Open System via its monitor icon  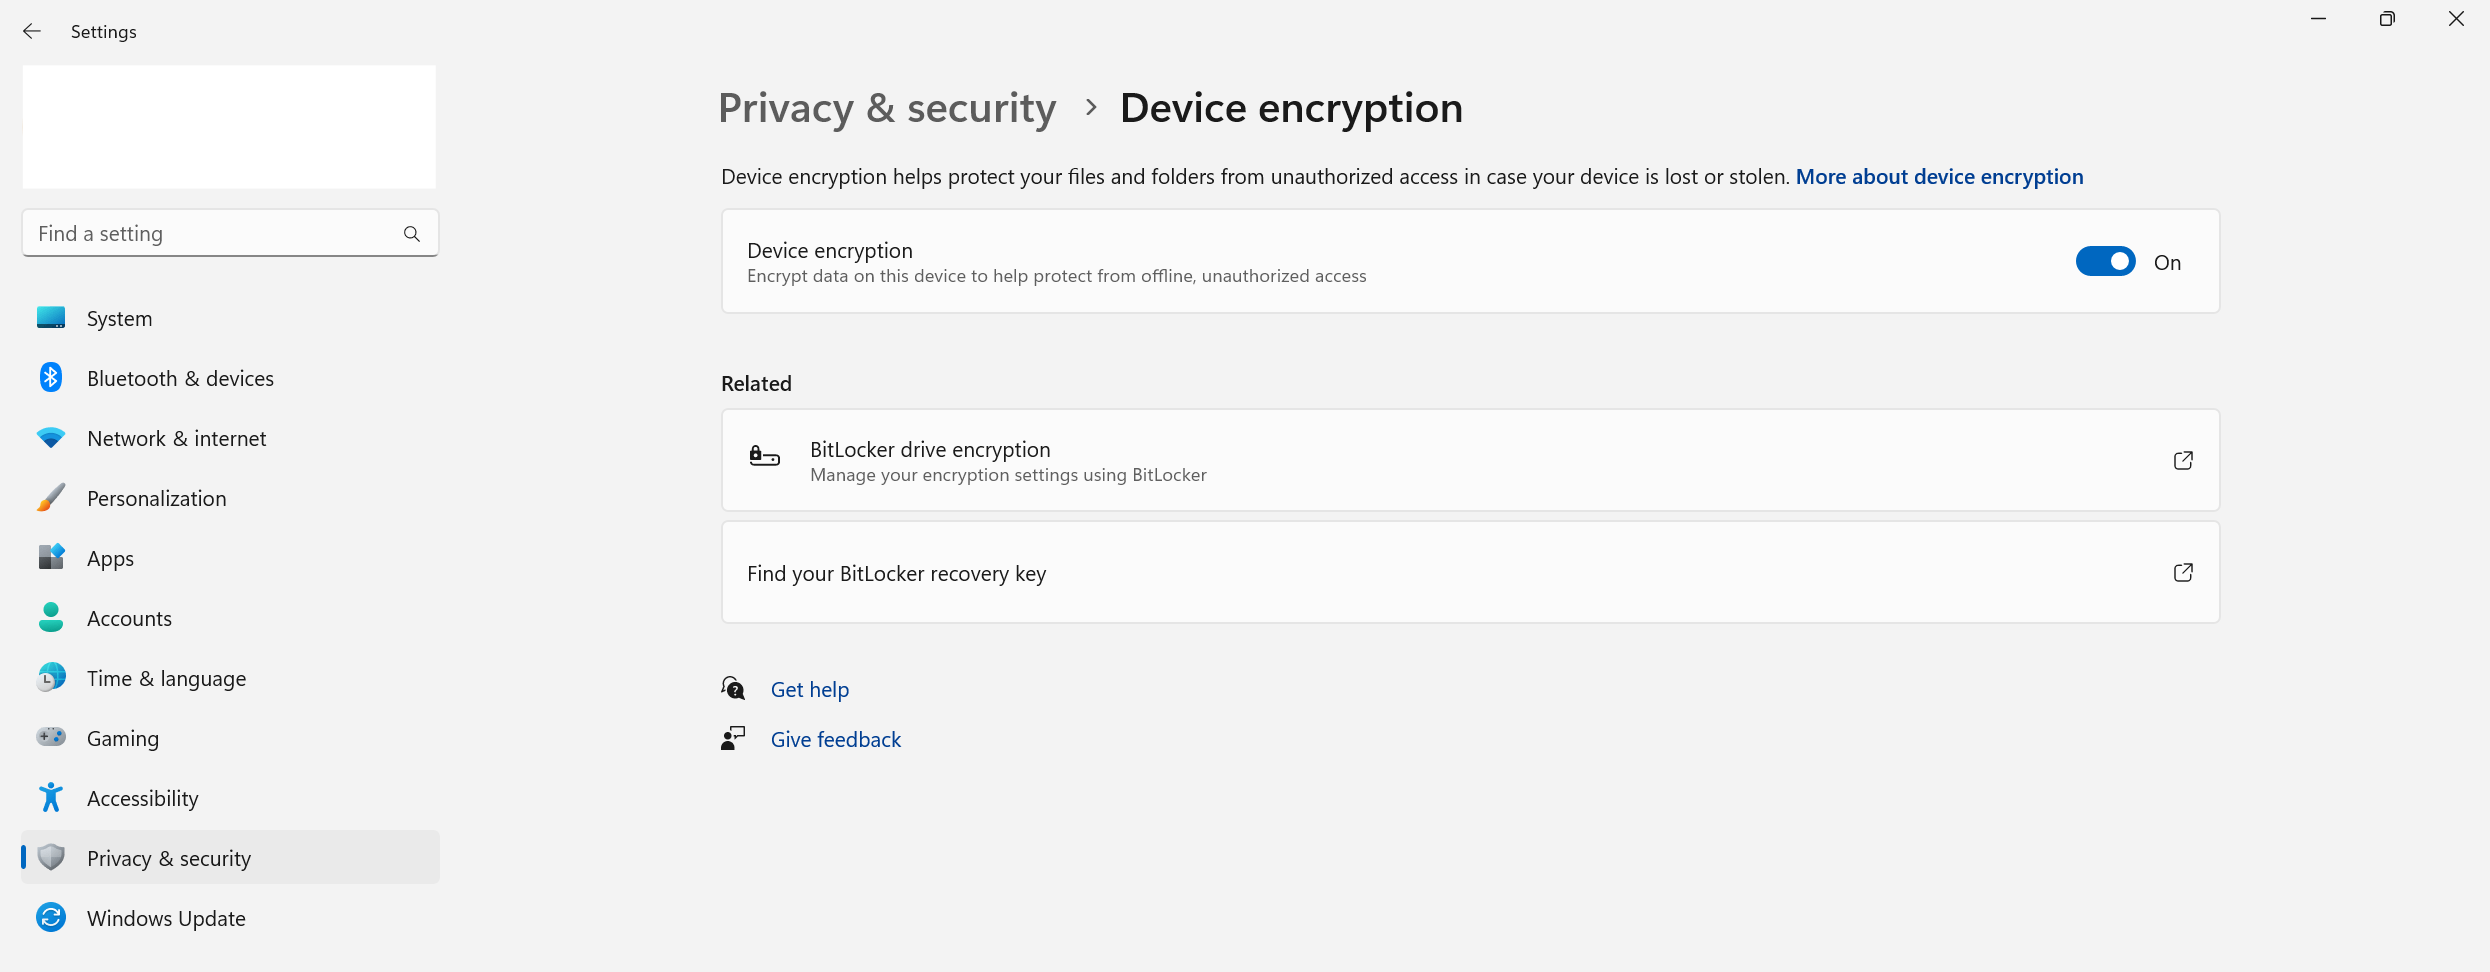pos(51,318)
